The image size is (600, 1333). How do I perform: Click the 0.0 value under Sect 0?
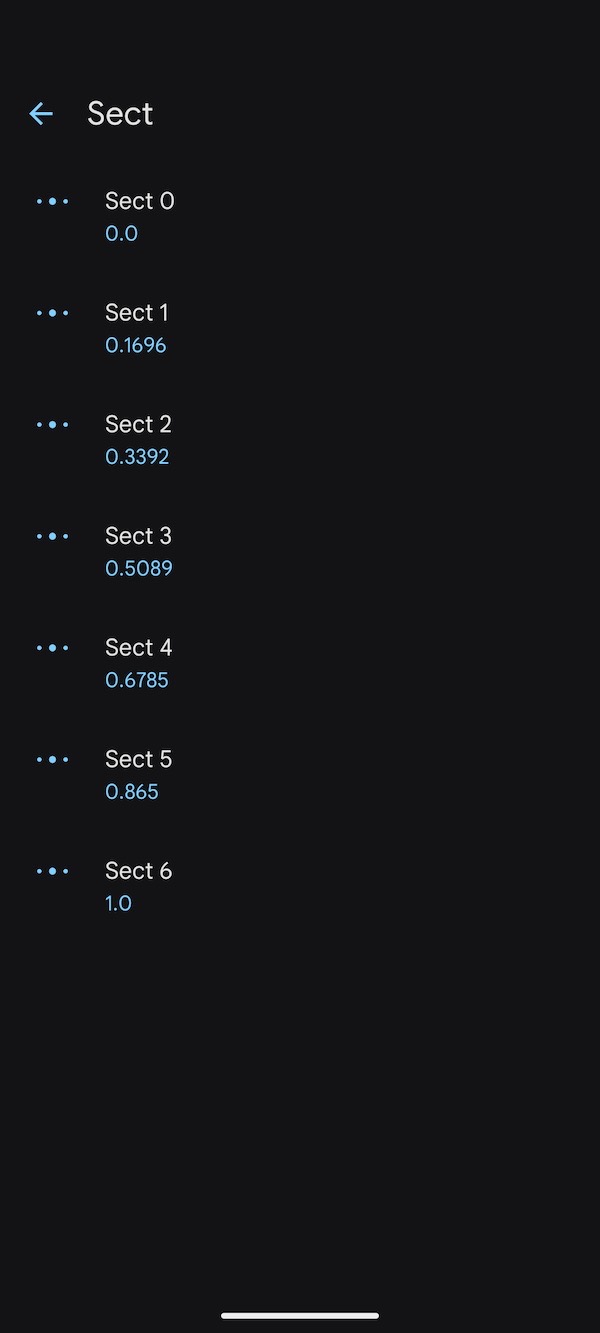tap(121, 233)
